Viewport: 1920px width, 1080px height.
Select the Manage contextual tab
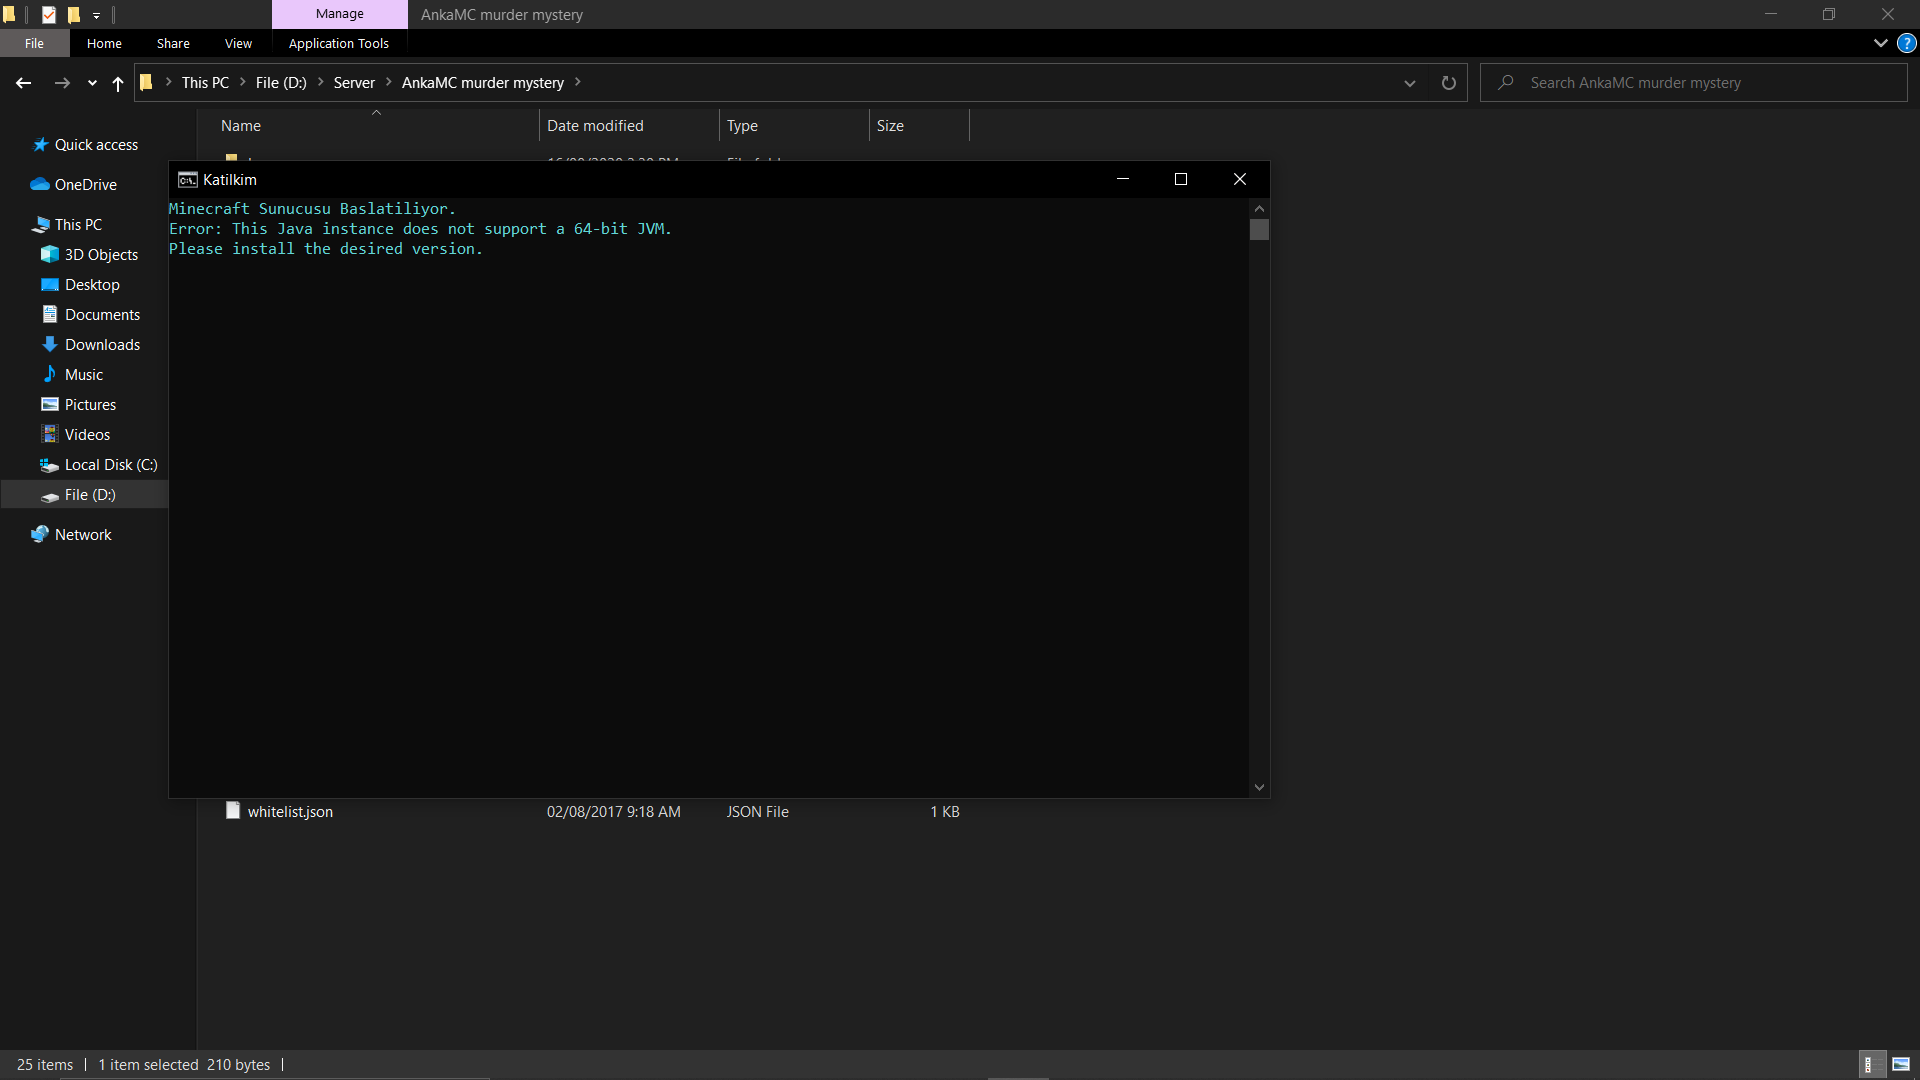tap(340, 14)
